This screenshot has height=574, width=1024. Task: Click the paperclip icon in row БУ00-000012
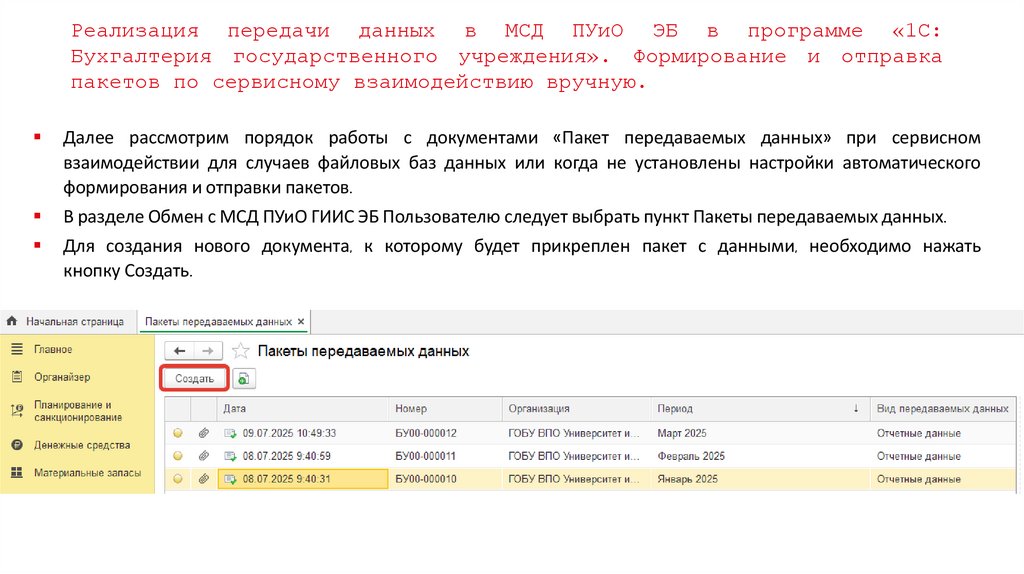[204, 433]
